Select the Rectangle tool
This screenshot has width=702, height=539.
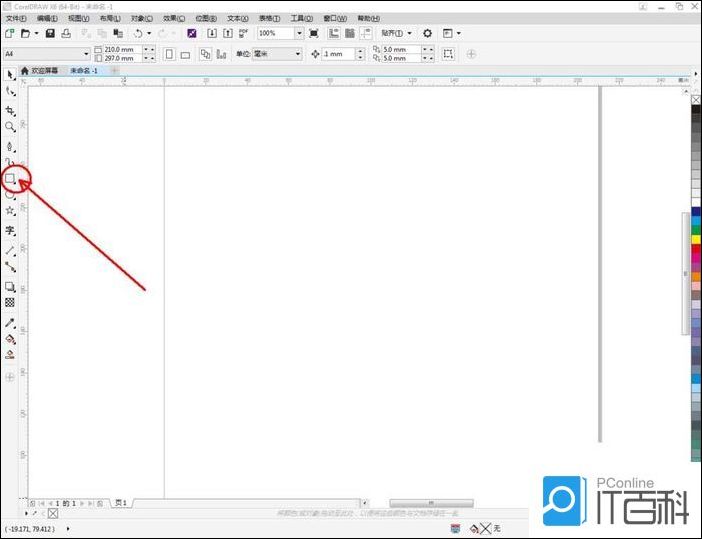pos(10,179)
